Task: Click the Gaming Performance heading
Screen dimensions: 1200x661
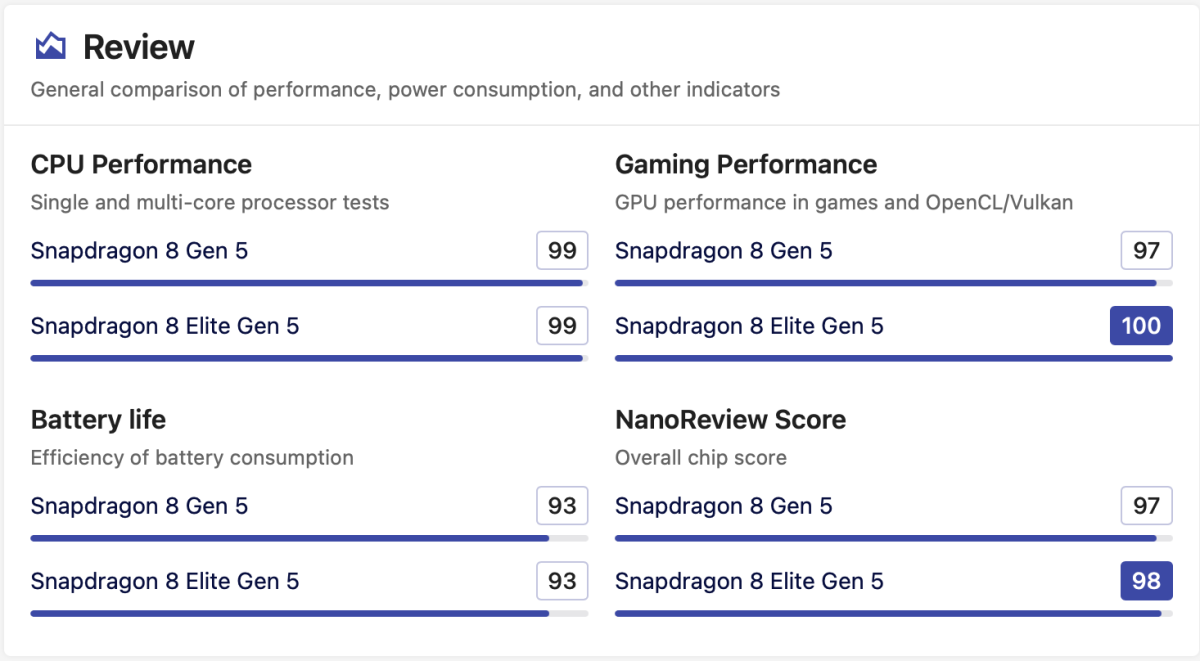Action: click(745, 165)
